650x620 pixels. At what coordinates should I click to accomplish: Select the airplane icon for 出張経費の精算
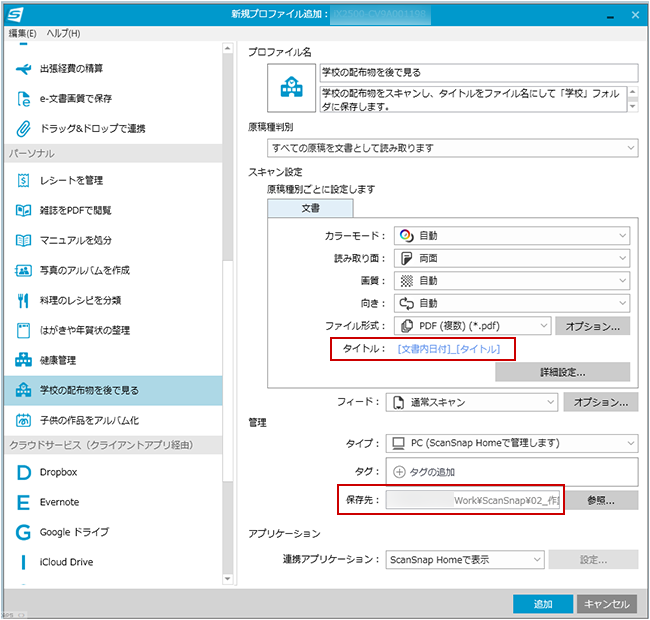tap(23, 68)
